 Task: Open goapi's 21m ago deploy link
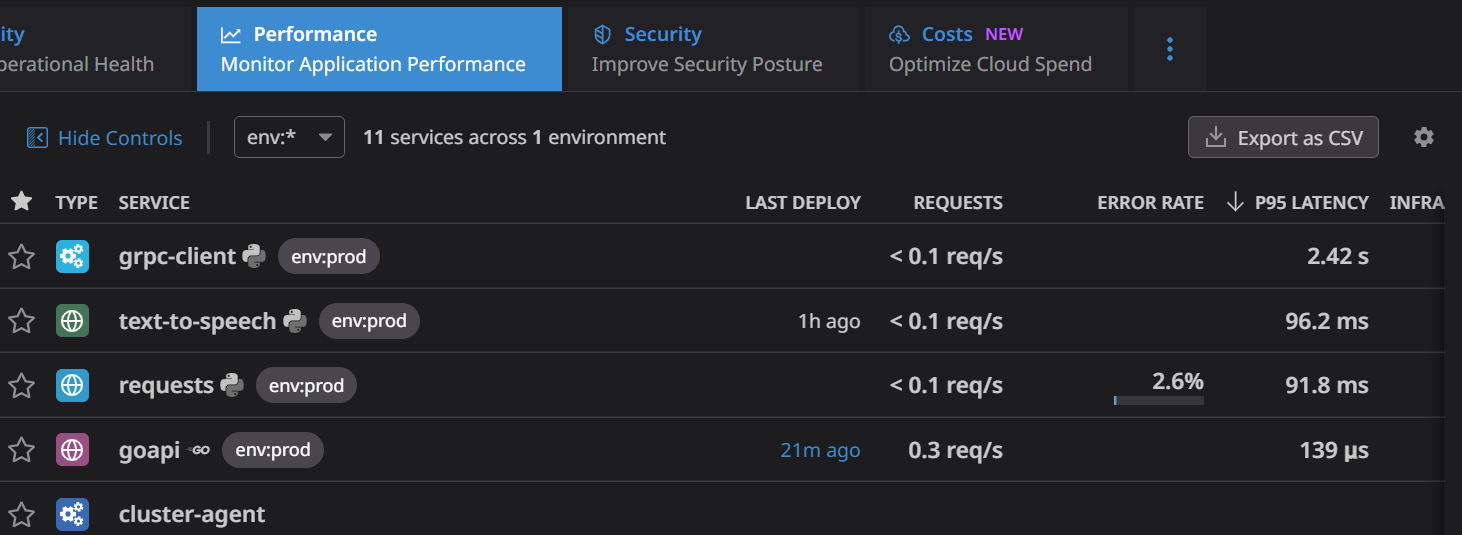coord(820,451)
